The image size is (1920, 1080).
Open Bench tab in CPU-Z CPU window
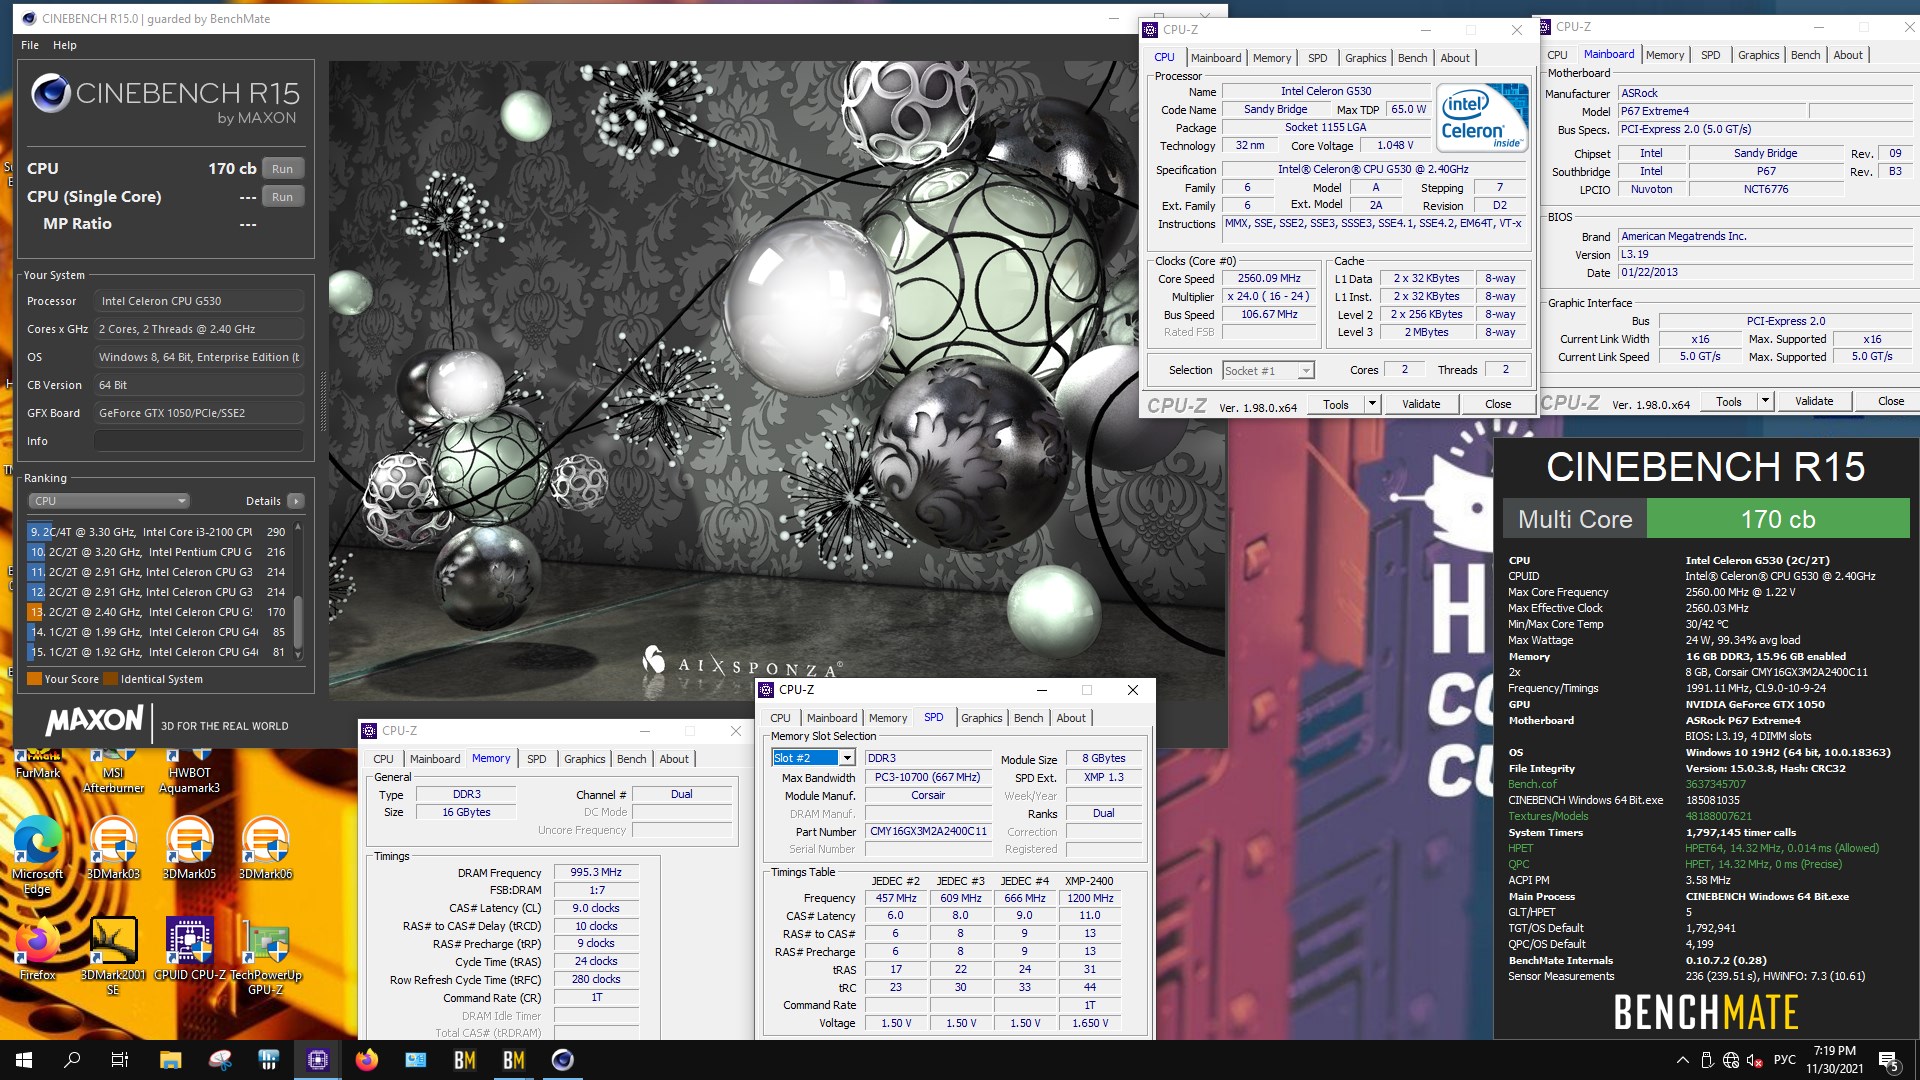tap(1412, 58)
